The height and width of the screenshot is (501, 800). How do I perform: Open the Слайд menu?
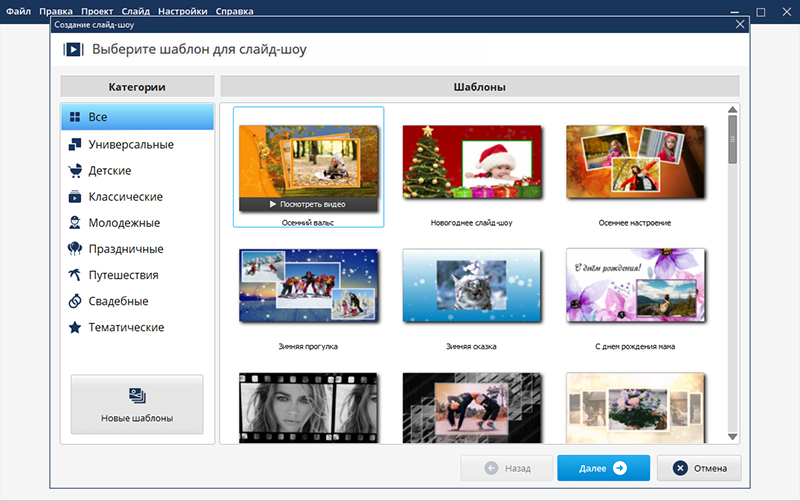[x=135, y=11]
